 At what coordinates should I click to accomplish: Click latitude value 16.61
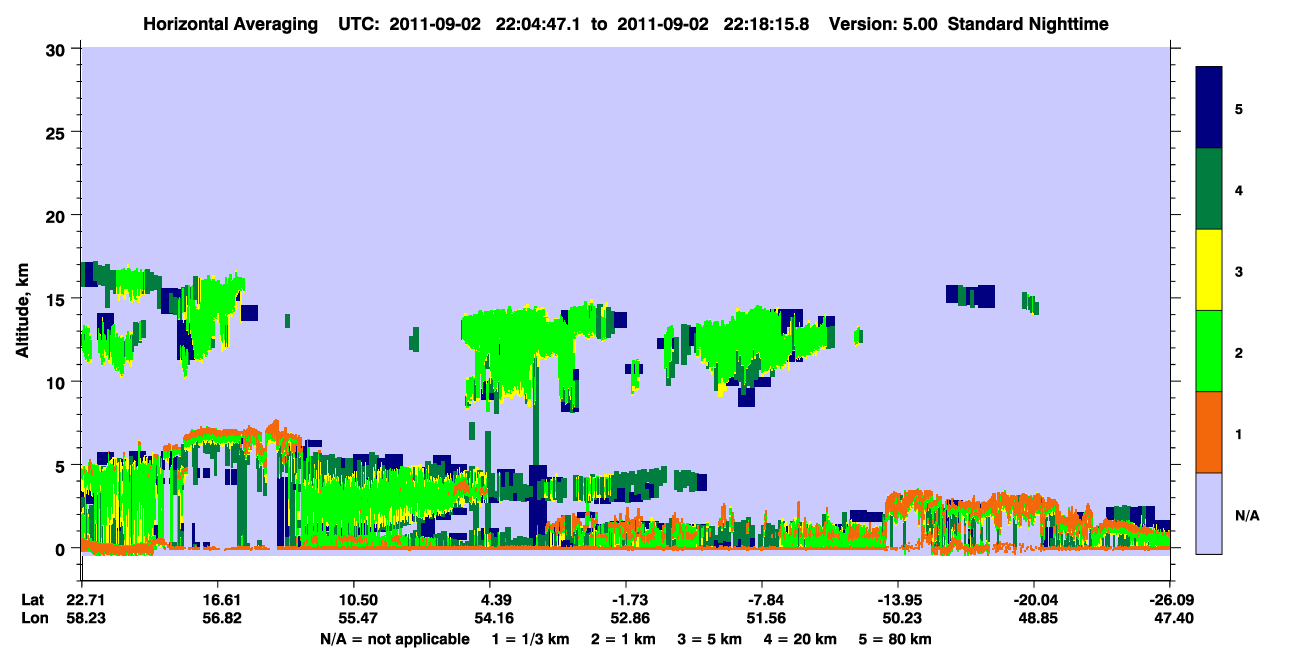217,600
